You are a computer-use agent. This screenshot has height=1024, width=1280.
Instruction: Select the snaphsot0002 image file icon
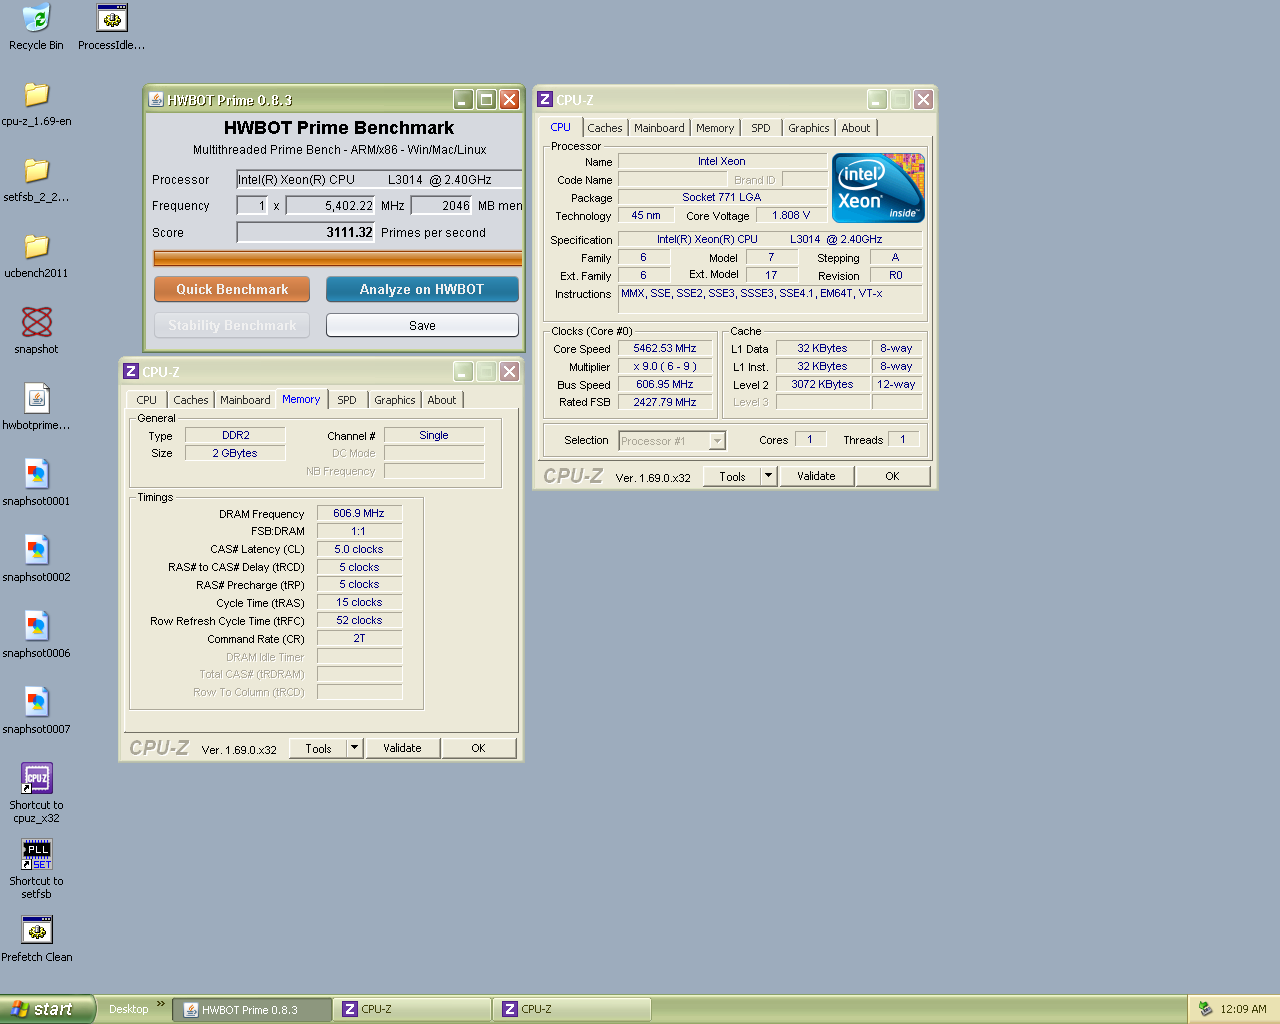click(36, 550)
